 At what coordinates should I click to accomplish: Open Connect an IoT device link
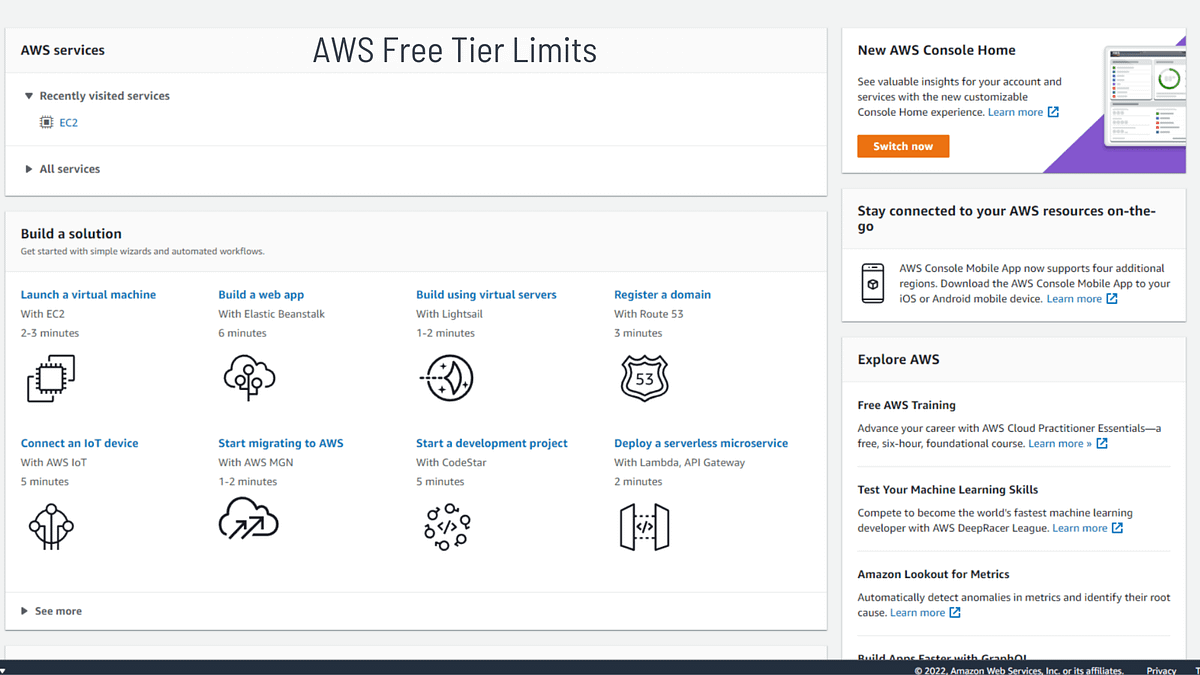click(x=80, y=443)
